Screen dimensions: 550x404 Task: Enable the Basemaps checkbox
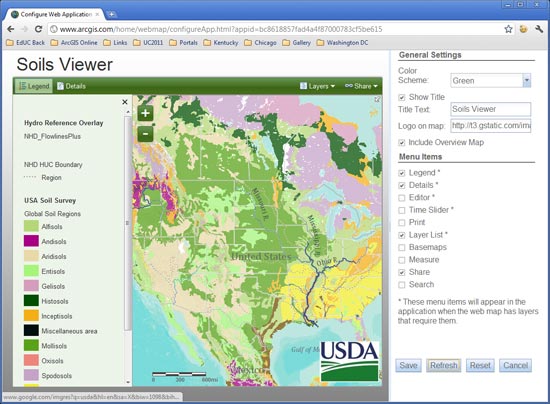coord(402,248)
